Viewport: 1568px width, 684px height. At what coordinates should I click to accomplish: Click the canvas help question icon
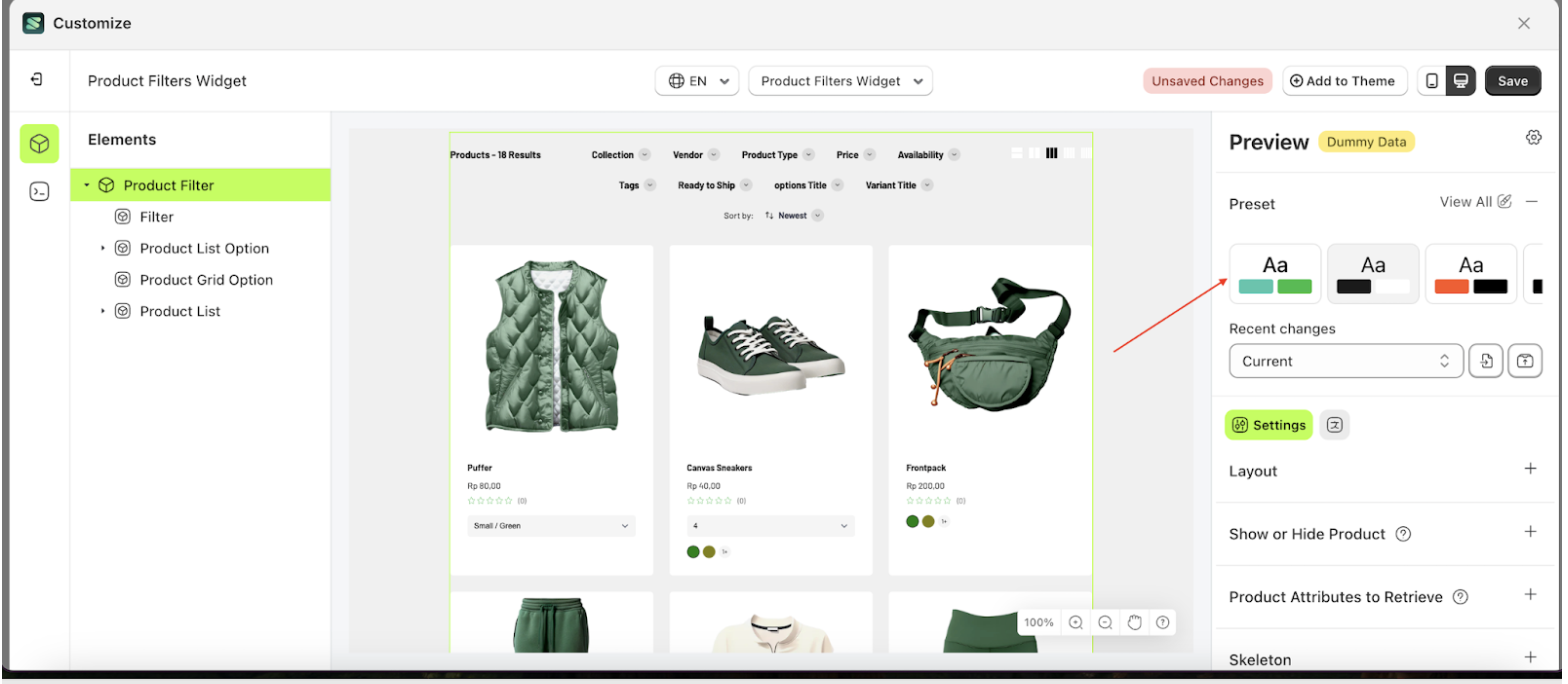coord(1163,622)
